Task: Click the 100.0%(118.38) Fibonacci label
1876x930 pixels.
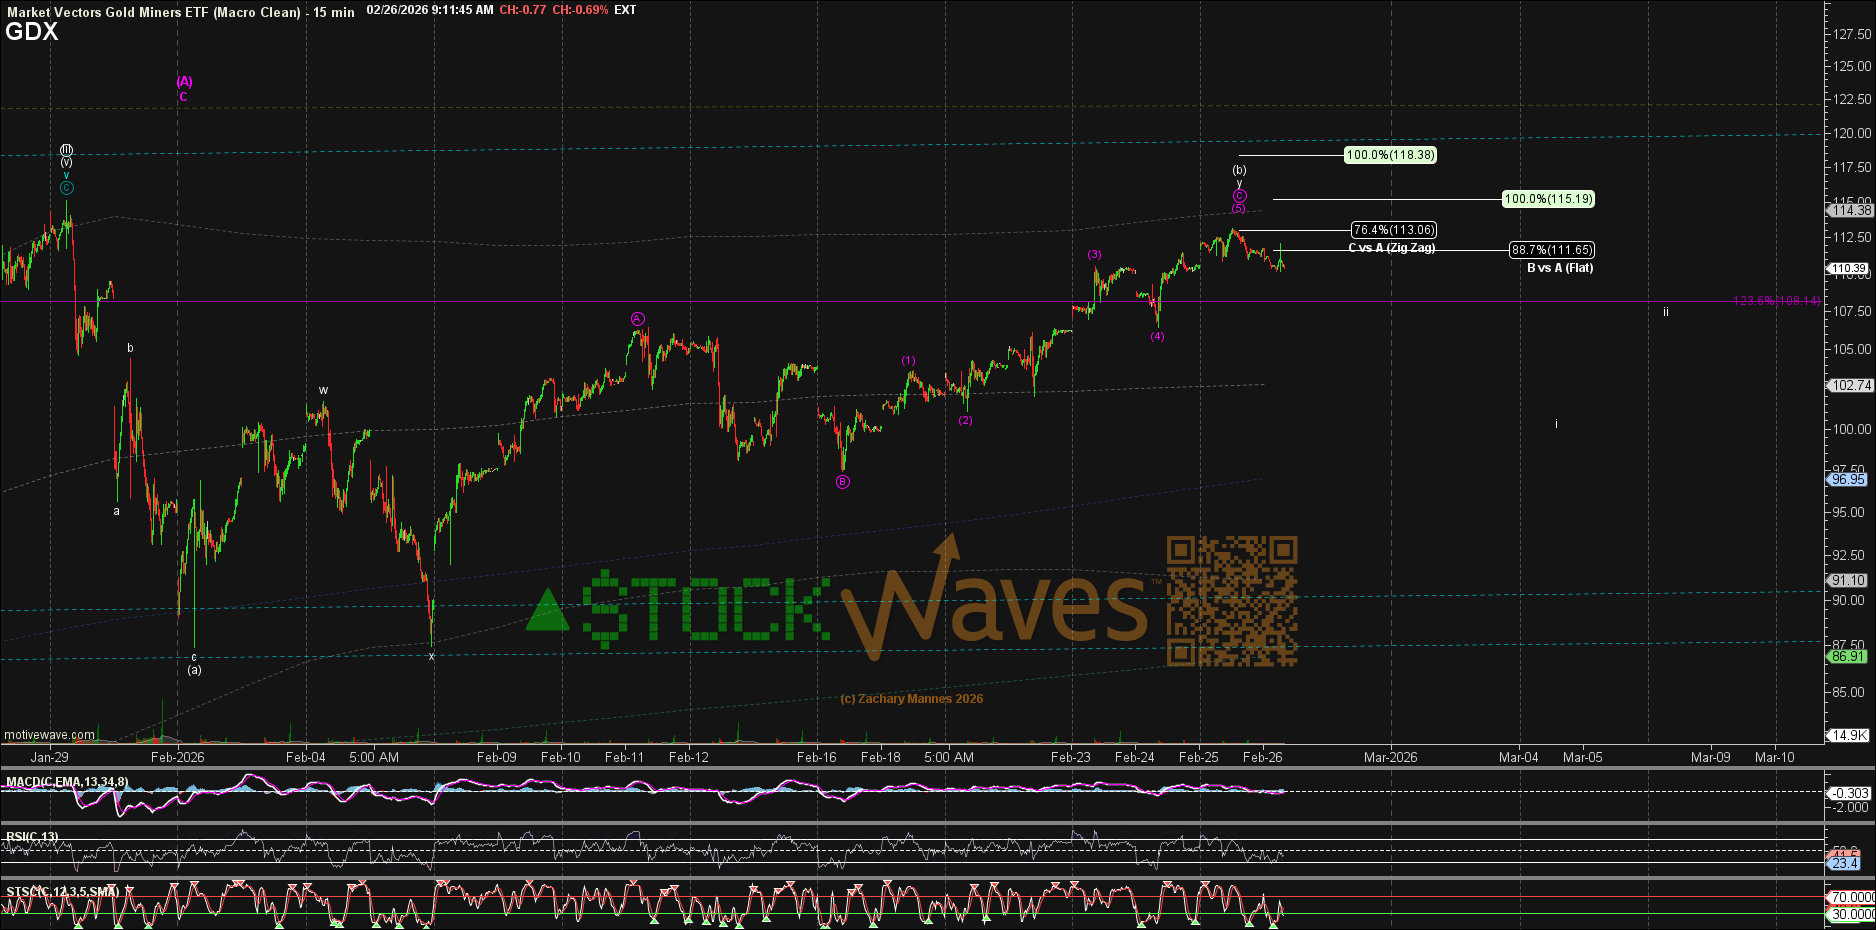Action: coord(1390,155)
